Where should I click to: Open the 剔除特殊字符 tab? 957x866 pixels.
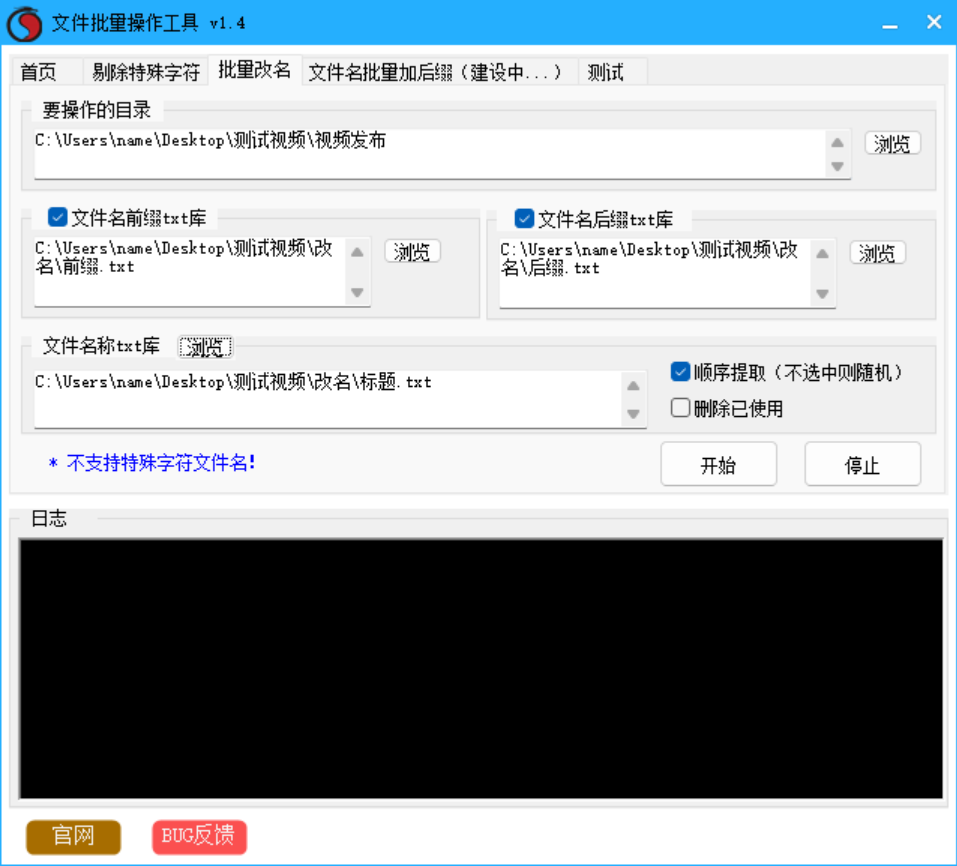pos(146,72)
